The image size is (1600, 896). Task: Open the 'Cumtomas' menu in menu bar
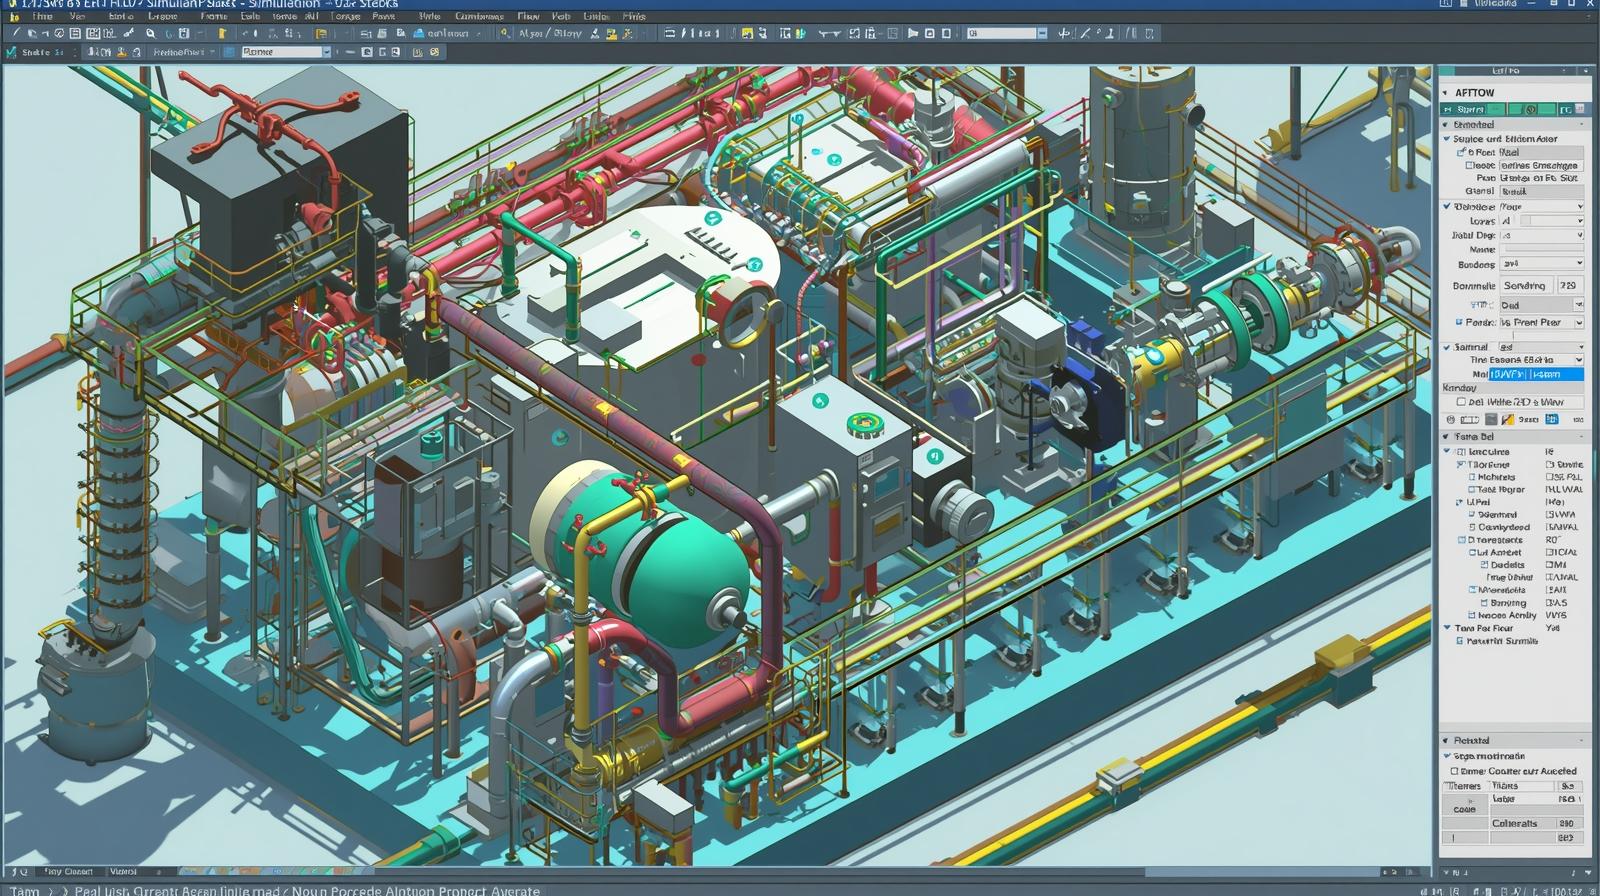click(x=479, y=17)
